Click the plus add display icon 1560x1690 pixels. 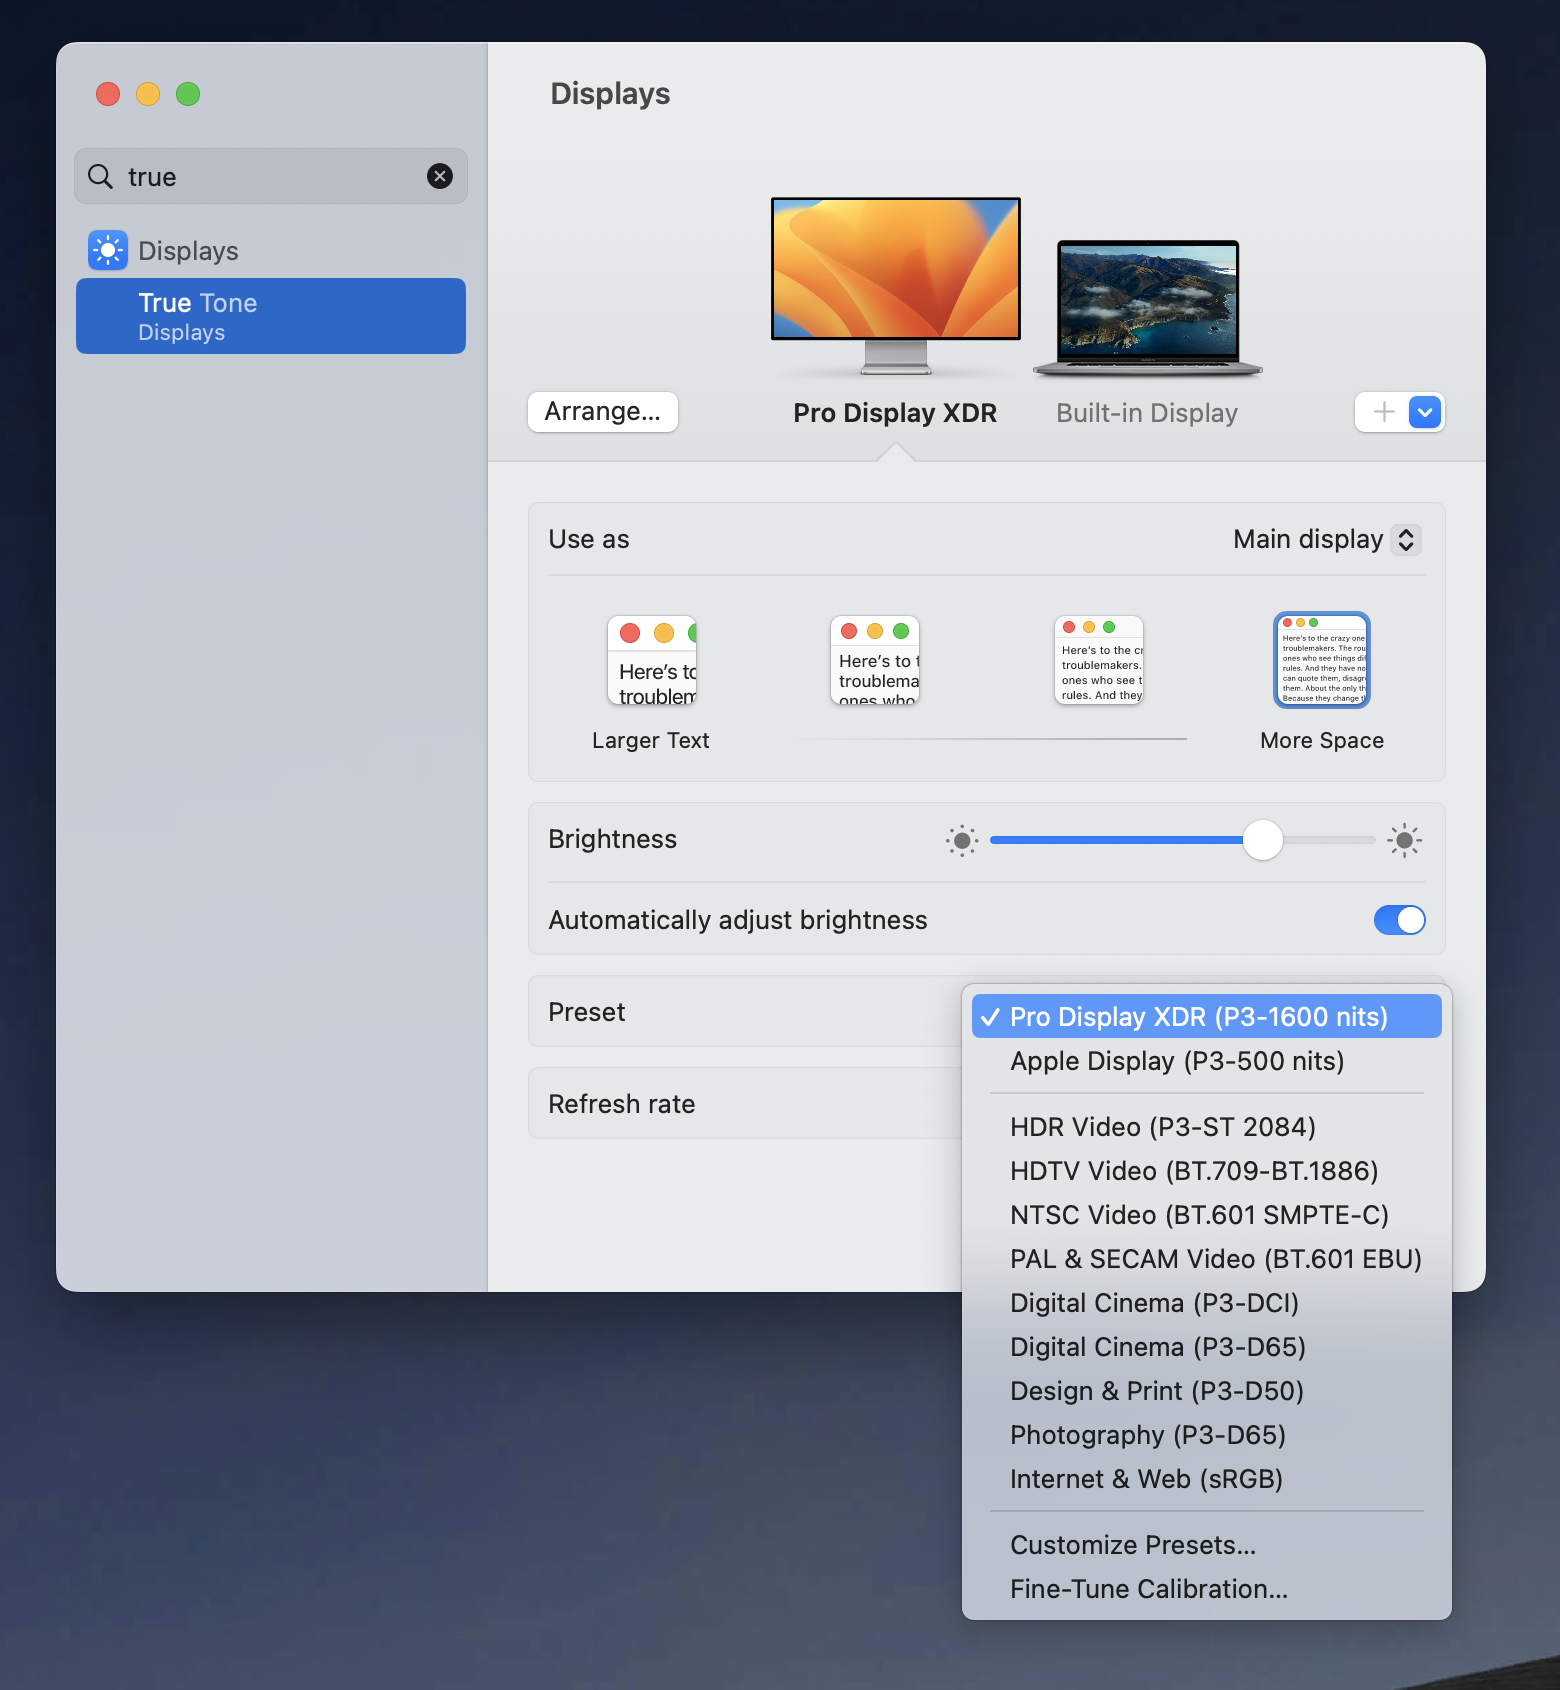(x=1384, y=412)
